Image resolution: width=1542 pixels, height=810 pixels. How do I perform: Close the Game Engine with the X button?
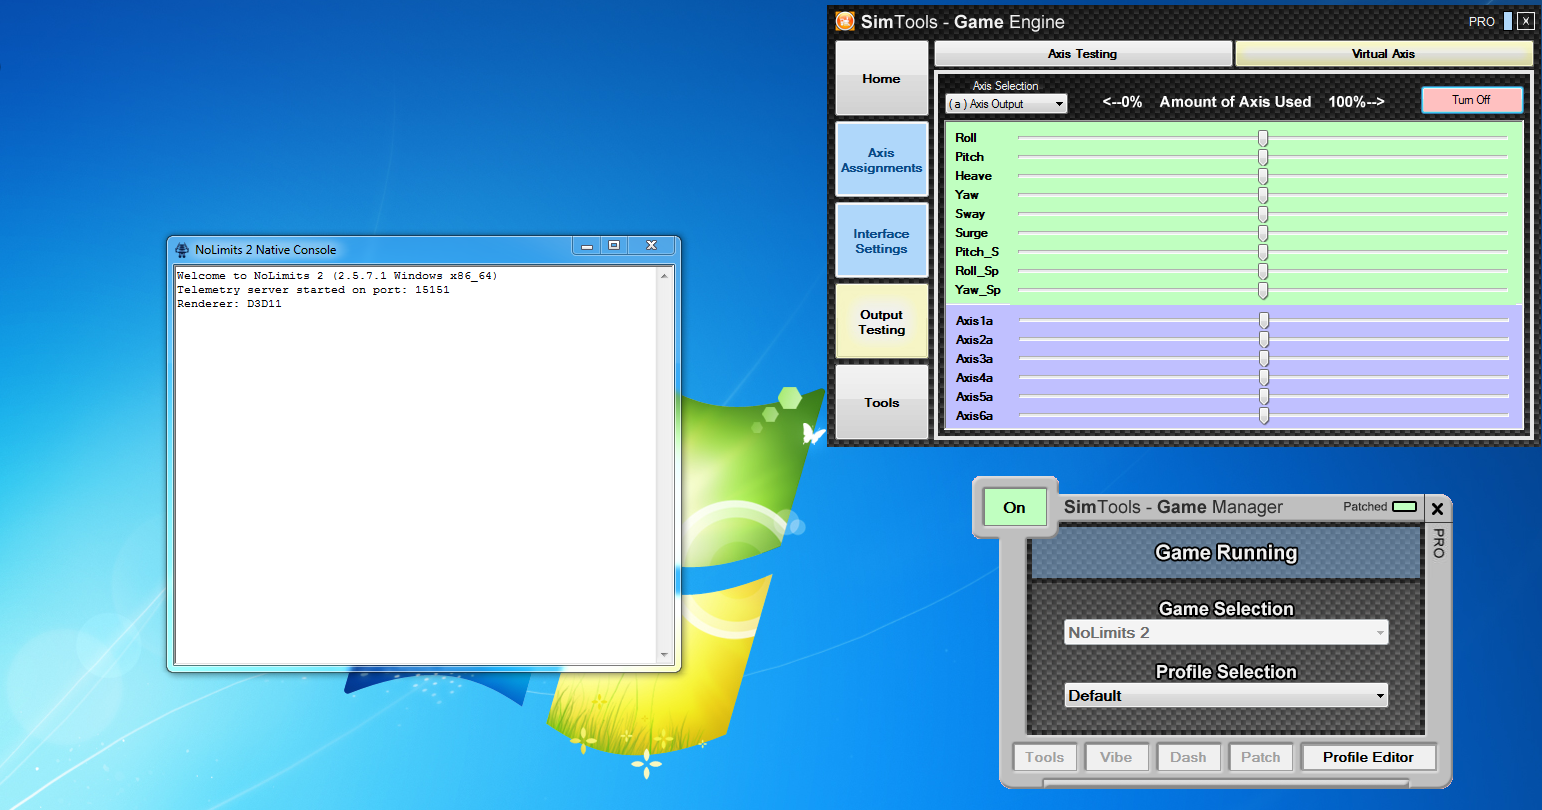[1525, 21]
